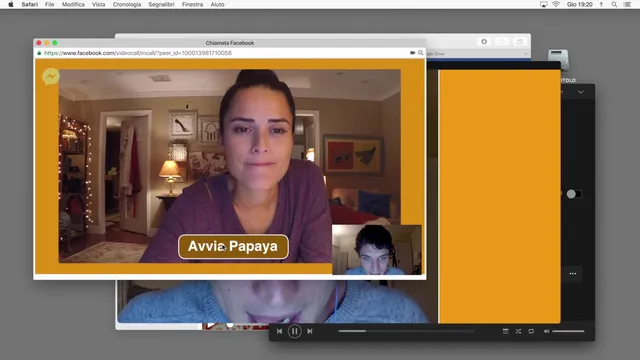Click the Avvia Papaya button
The width and height of the screenshot is (640, 360).
(233, 247)
